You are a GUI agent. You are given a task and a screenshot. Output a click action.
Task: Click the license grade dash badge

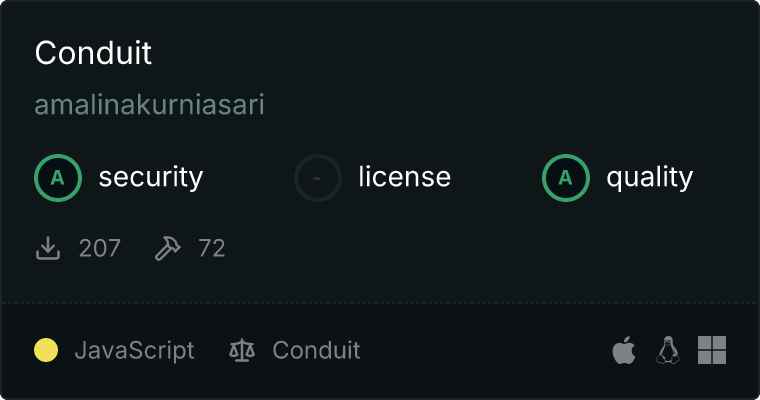pyautogui.click(x=318, y=178)
